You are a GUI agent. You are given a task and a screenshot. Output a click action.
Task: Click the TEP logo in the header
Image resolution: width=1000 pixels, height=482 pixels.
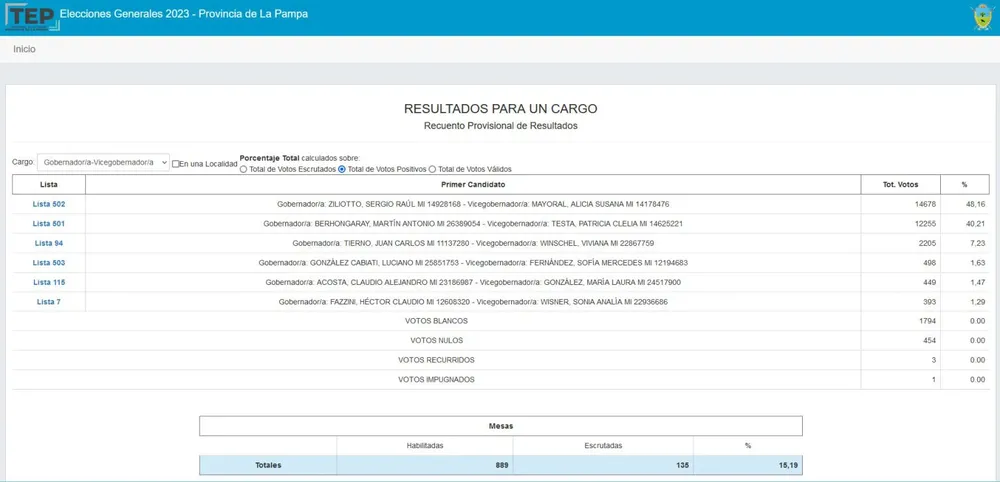(x=31, y=17)
